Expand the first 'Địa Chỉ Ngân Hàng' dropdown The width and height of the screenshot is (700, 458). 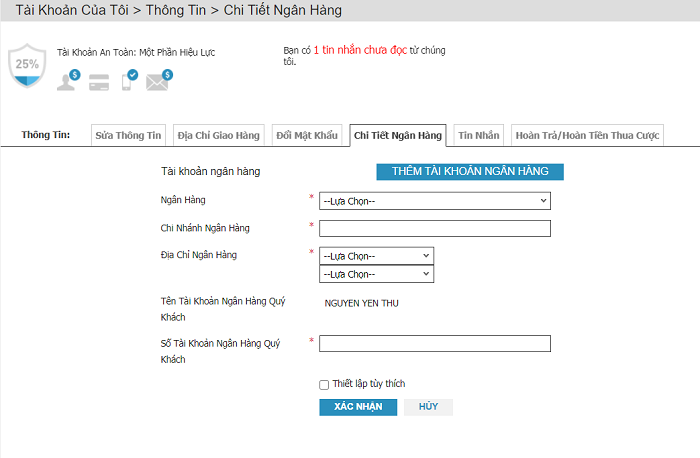376,255
